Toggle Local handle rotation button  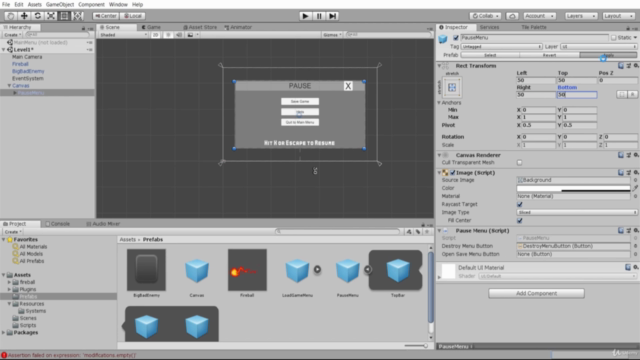(132, 16)
